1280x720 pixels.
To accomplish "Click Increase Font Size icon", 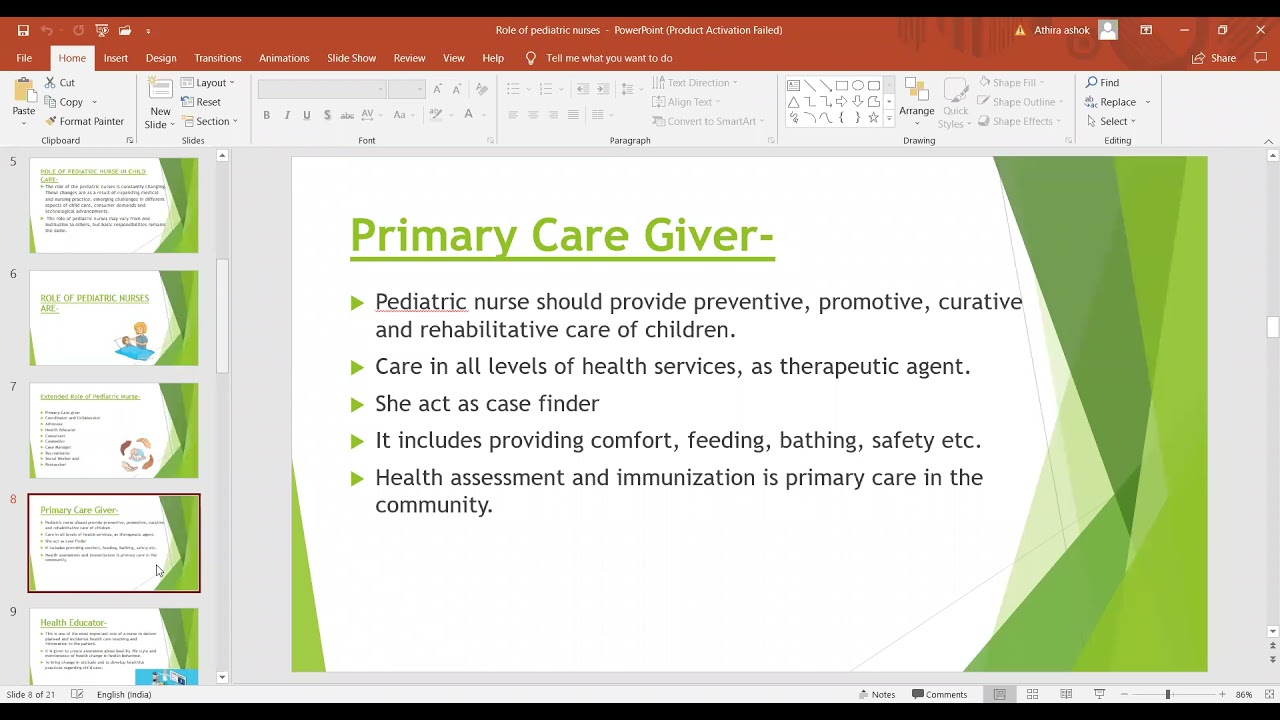I will pos(437,90).
